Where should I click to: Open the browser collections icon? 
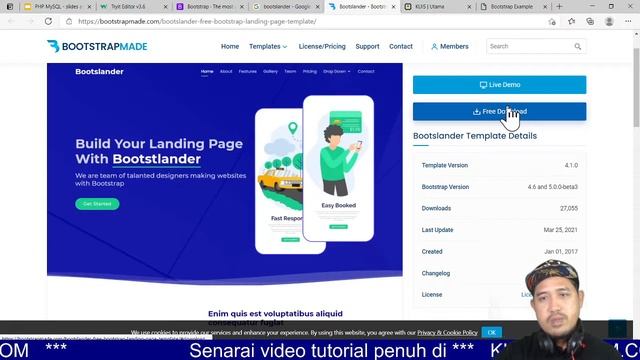point(590,21)
